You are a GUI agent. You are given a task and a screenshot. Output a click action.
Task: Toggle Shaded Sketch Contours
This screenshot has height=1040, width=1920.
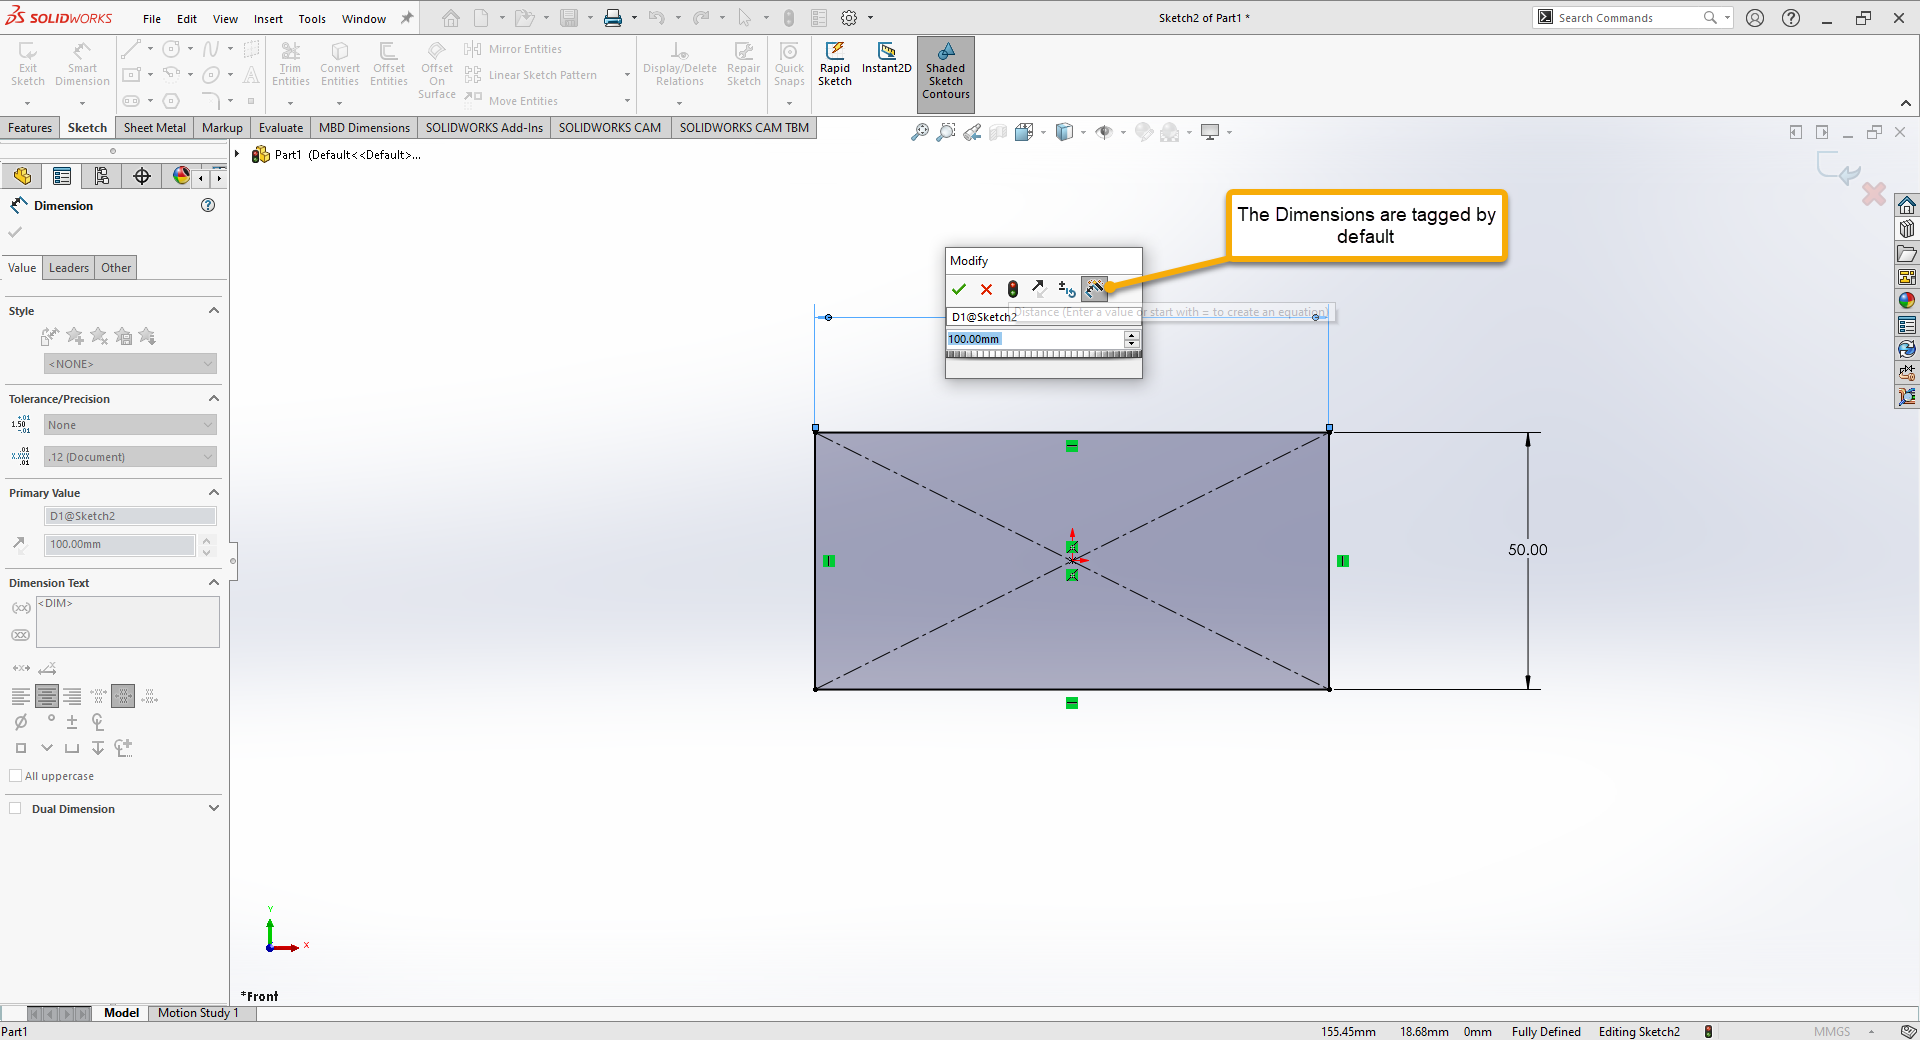945,74
